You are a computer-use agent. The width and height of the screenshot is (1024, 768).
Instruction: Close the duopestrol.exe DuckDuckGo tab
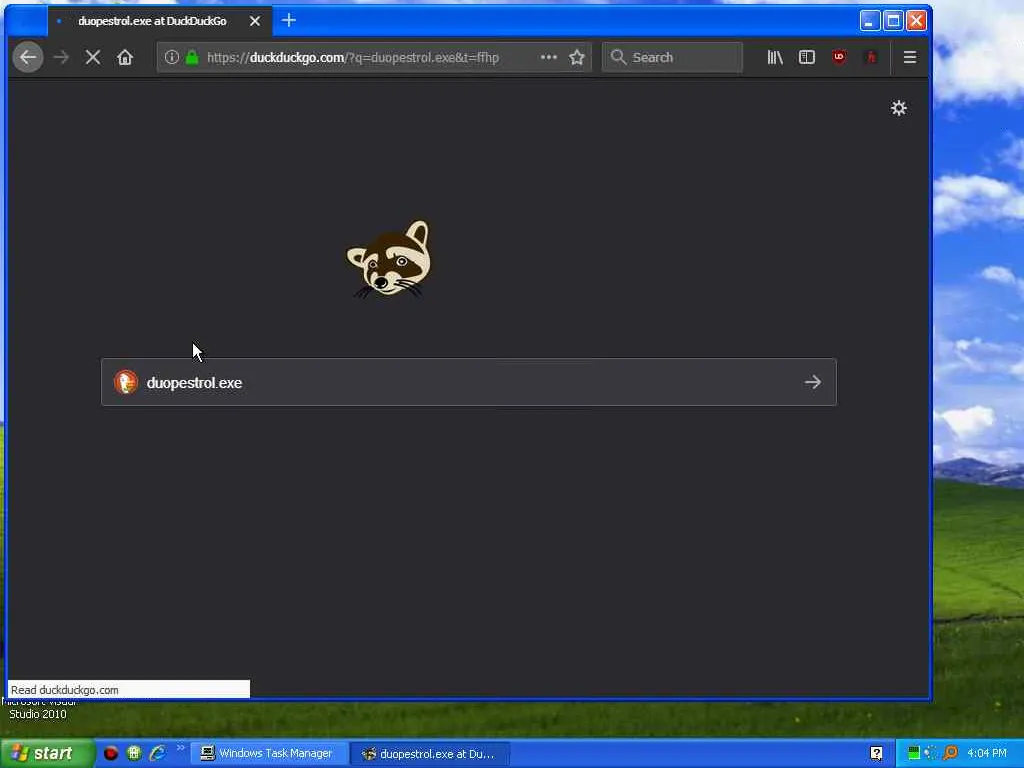coord(255,21)
